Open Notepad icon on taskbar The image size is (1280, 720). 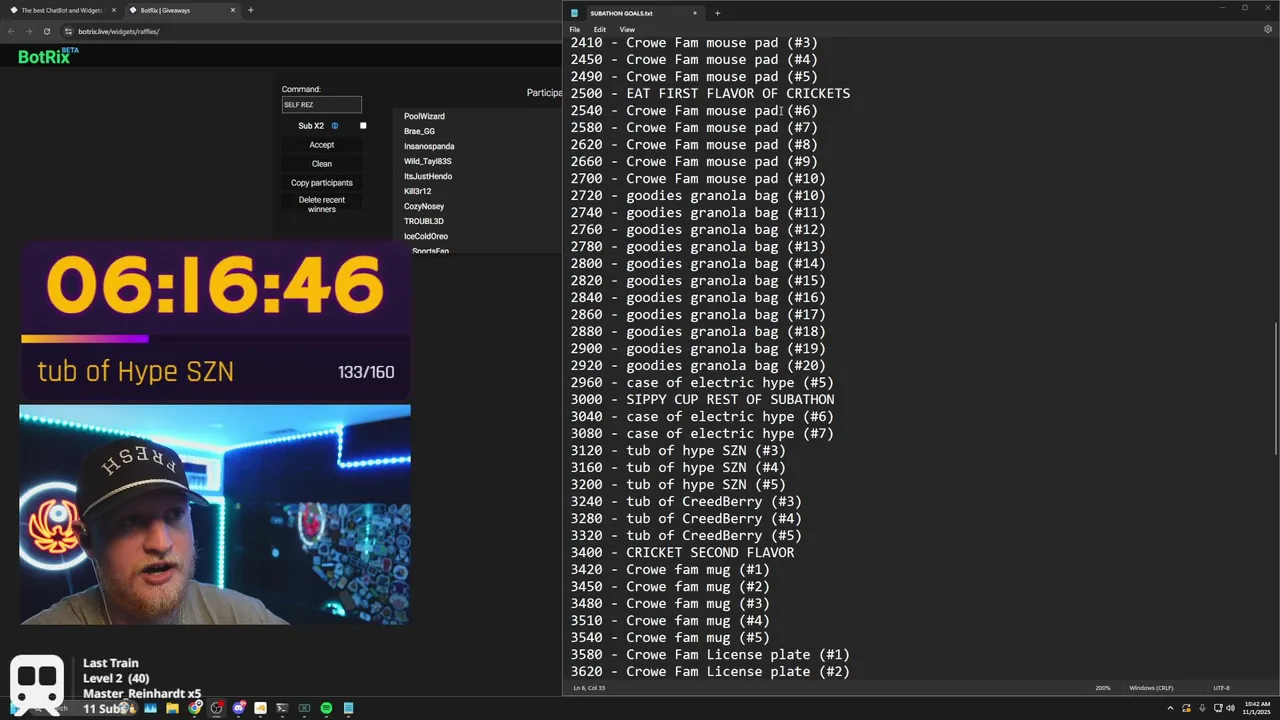point(348,708)
